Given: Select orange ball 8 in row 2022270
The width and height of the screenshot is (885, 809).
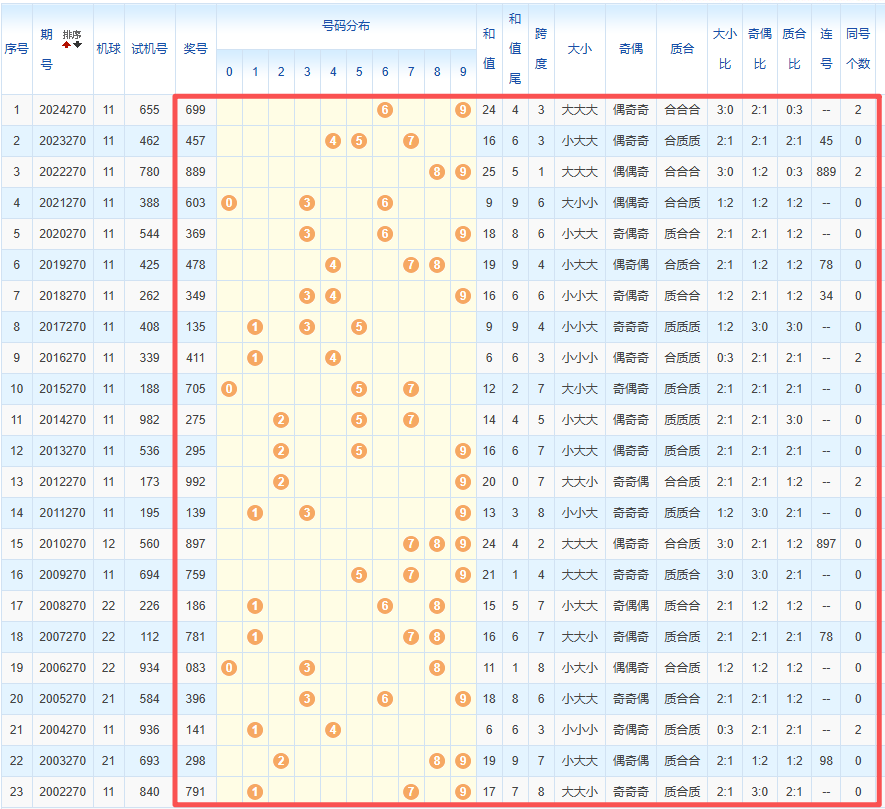Looking at the screenshot, I should [437, 172].
